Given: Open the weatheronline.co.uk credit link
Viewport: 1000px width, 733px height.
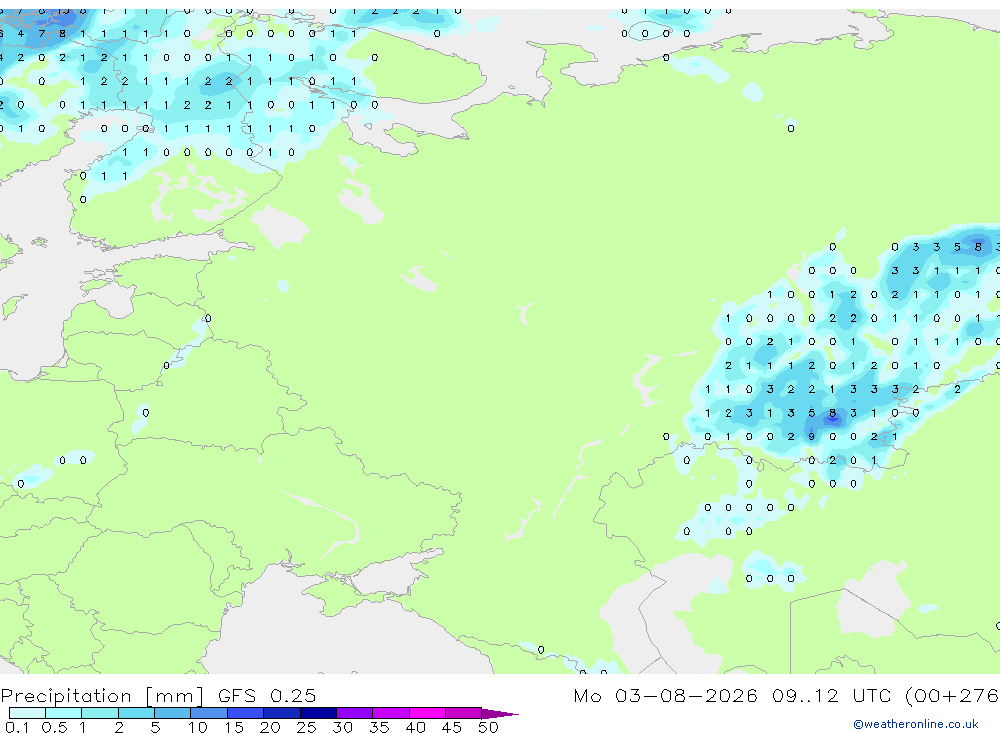Looking at the screenshot, I should pyautogui.click(x=916, y=724).
